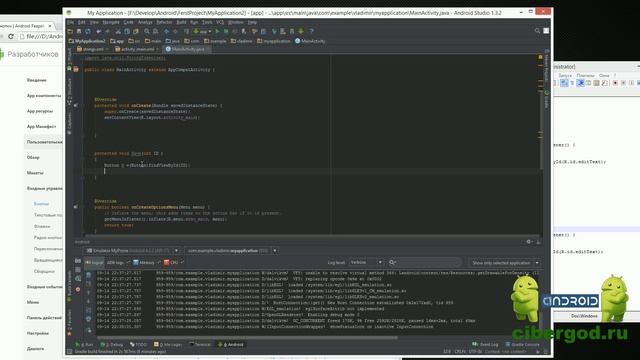
Task: Open the app run configuration dropdown
Action: click(202, 31)
